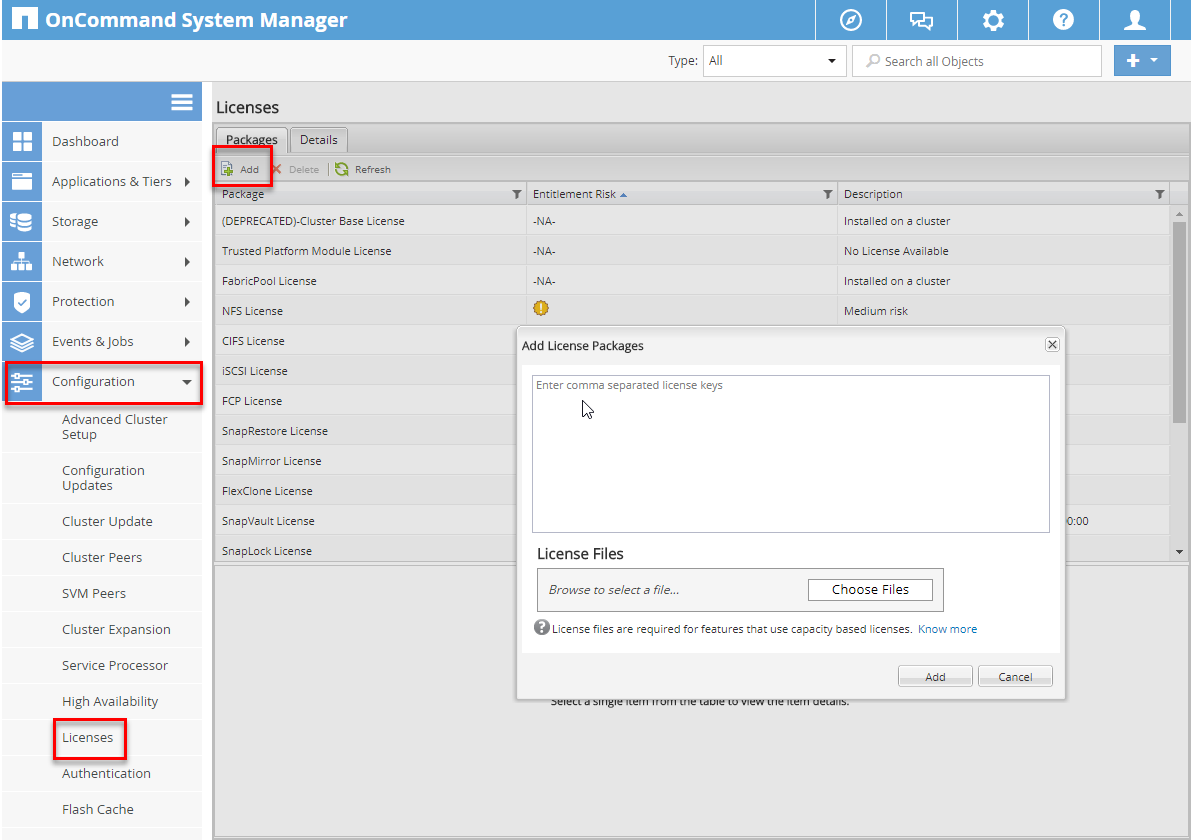Select Cluster Peers in sidebar

point(102,557)
